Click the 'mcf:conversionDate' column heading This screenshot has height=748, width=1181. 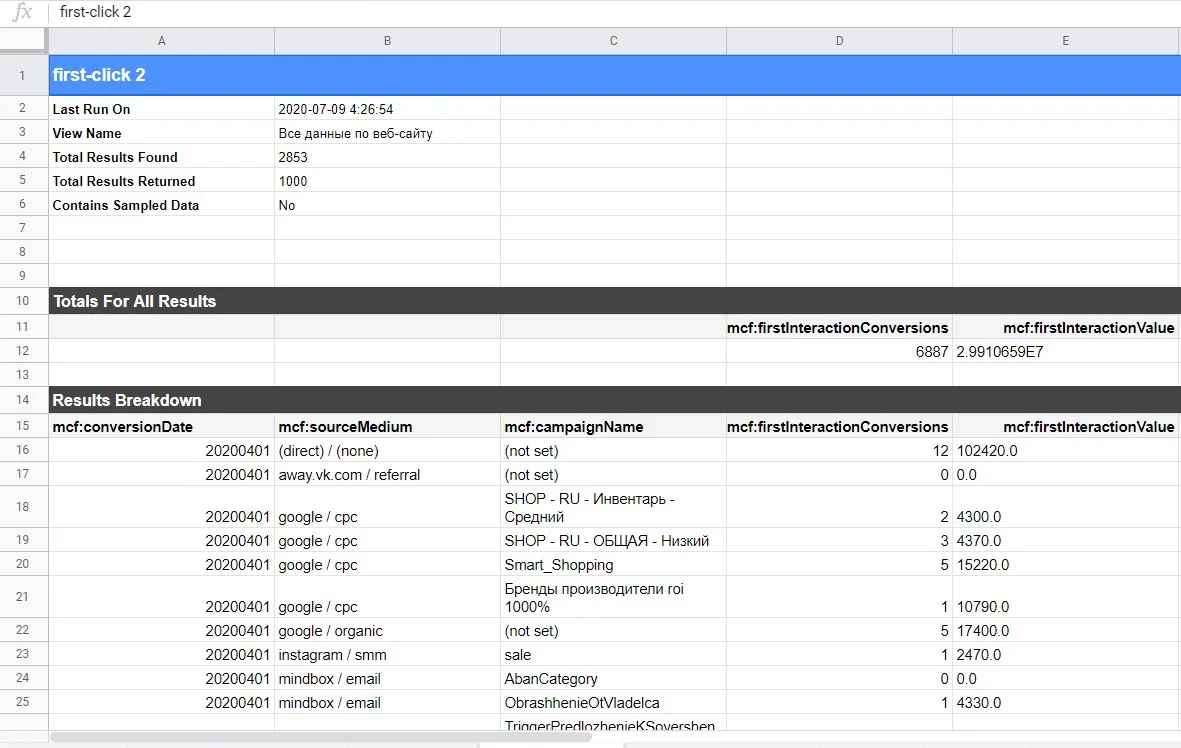point(161,426)
